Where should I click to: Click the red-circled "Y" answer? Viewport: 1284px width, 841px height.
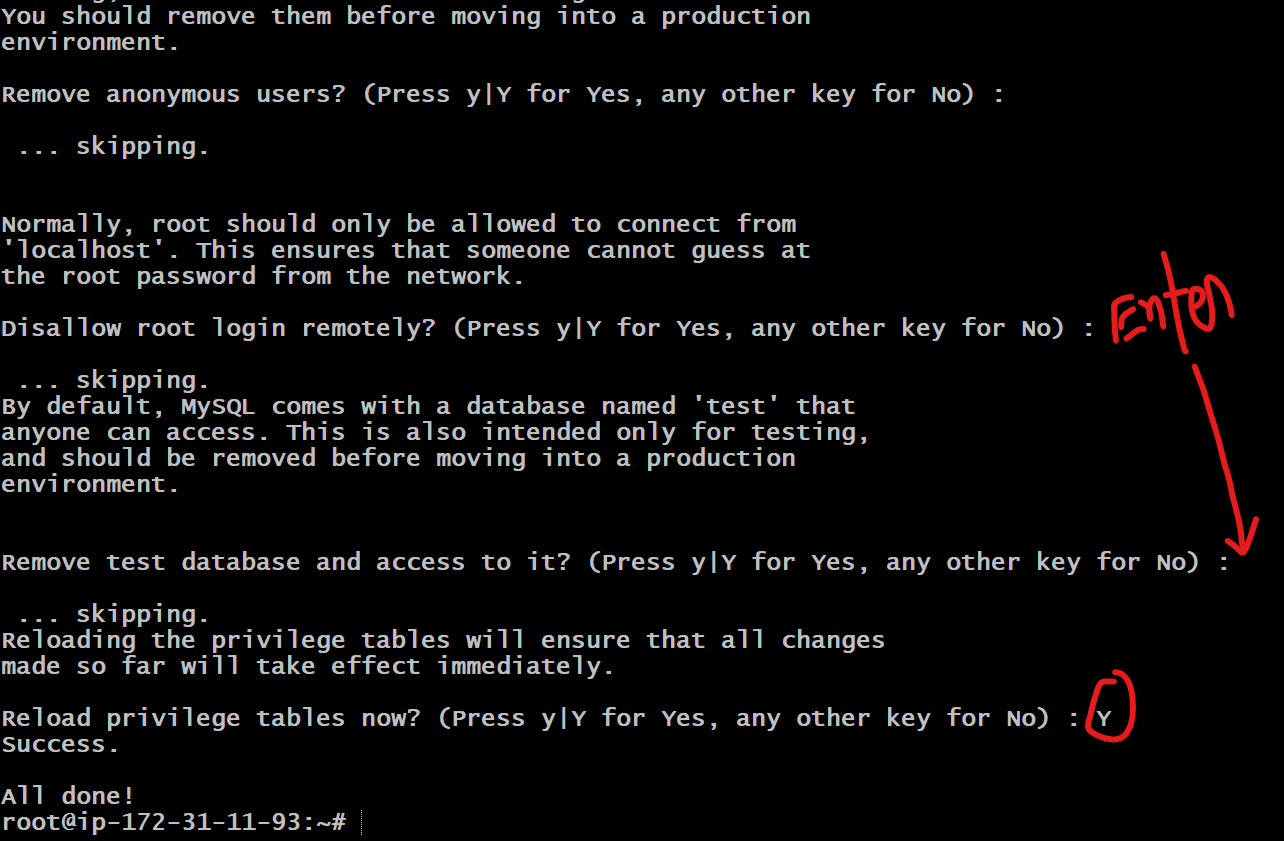tap(1104, 718)
